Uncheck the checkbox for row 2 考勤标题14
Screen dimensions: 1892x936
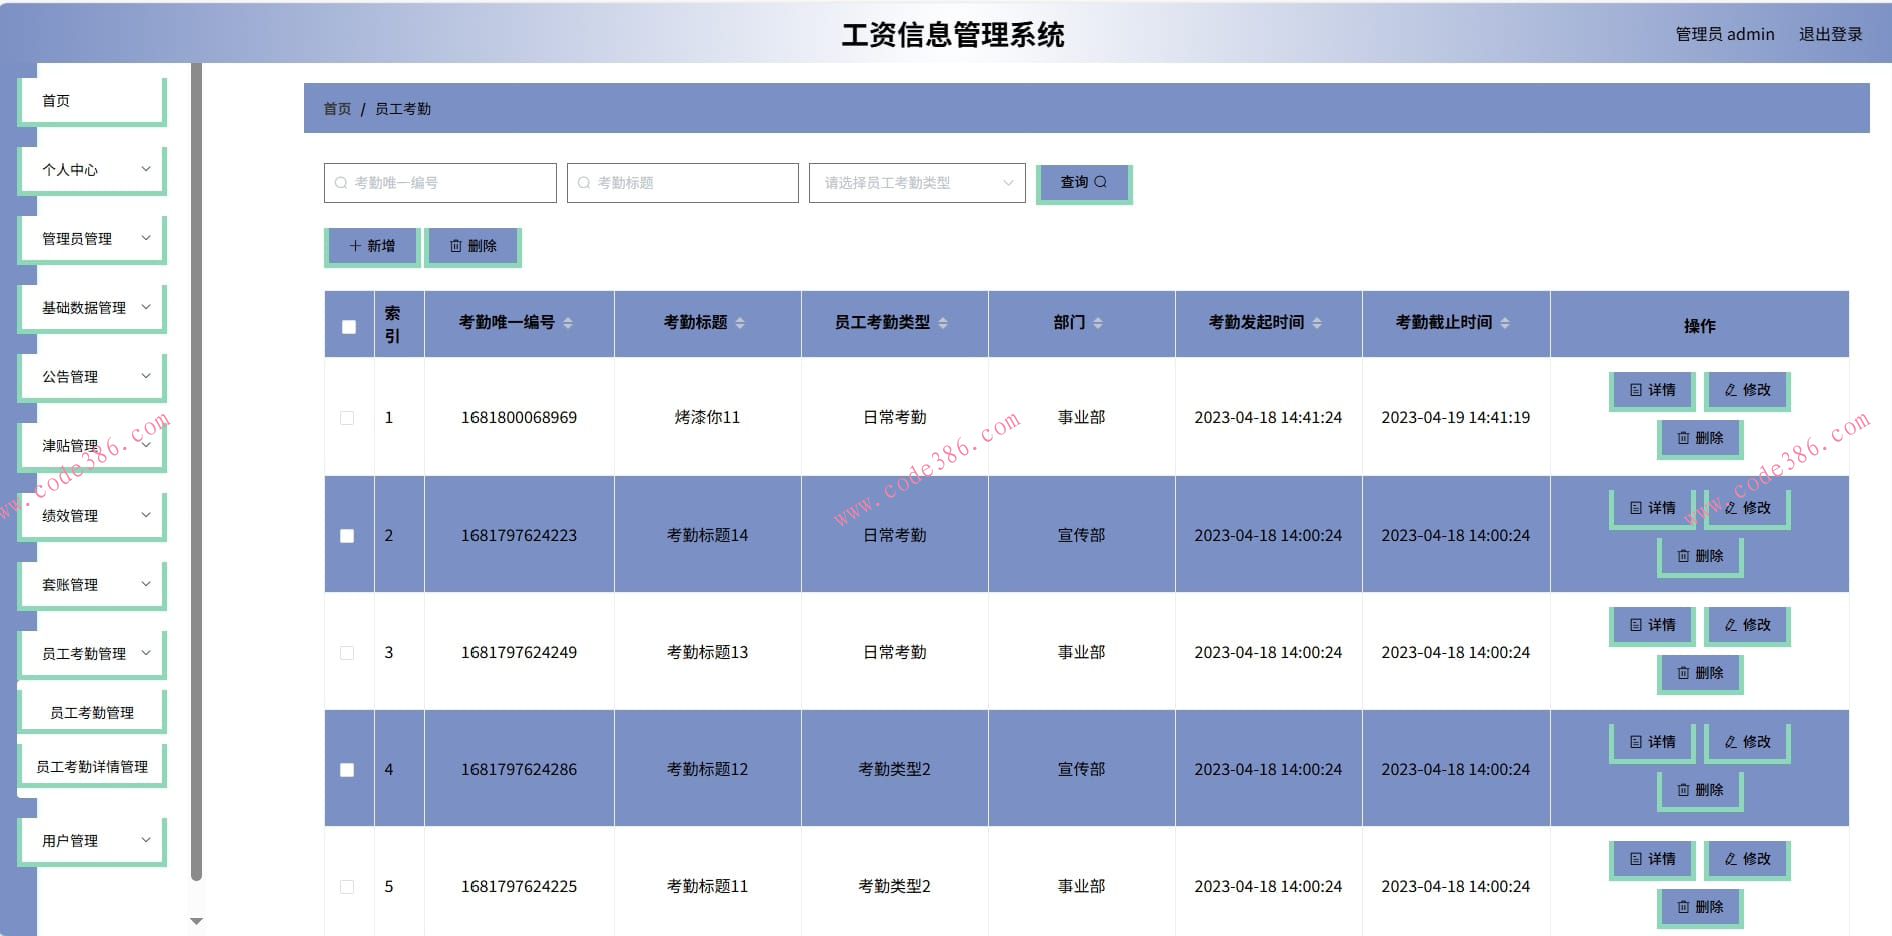point(347,536)
